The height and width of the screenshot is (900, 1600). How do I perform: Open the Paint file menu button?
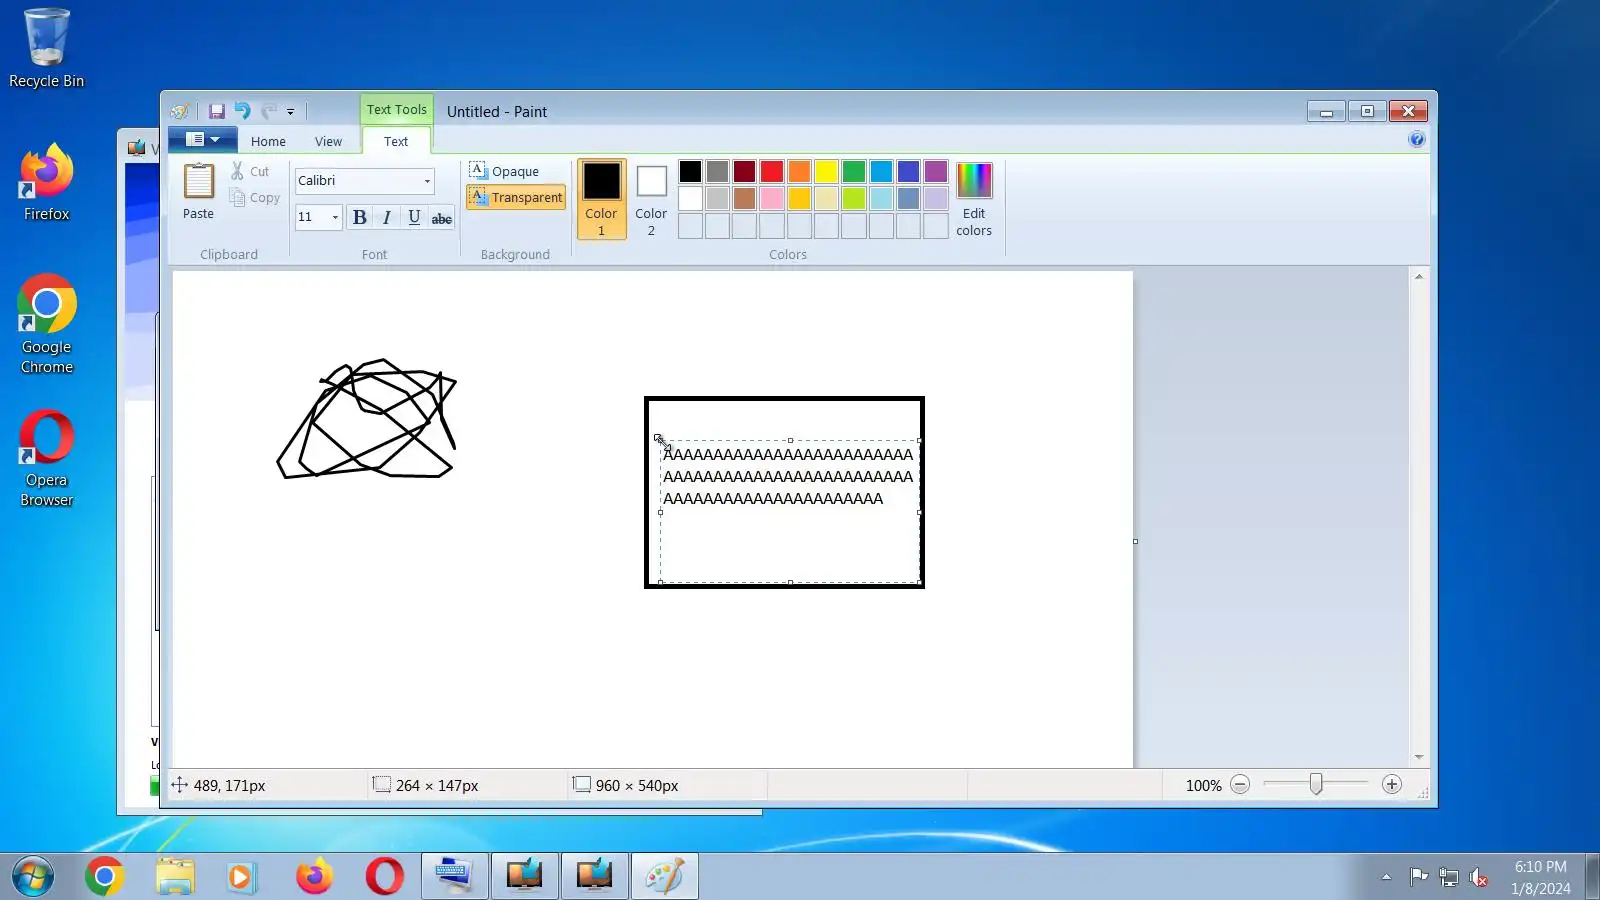point(202,140)
